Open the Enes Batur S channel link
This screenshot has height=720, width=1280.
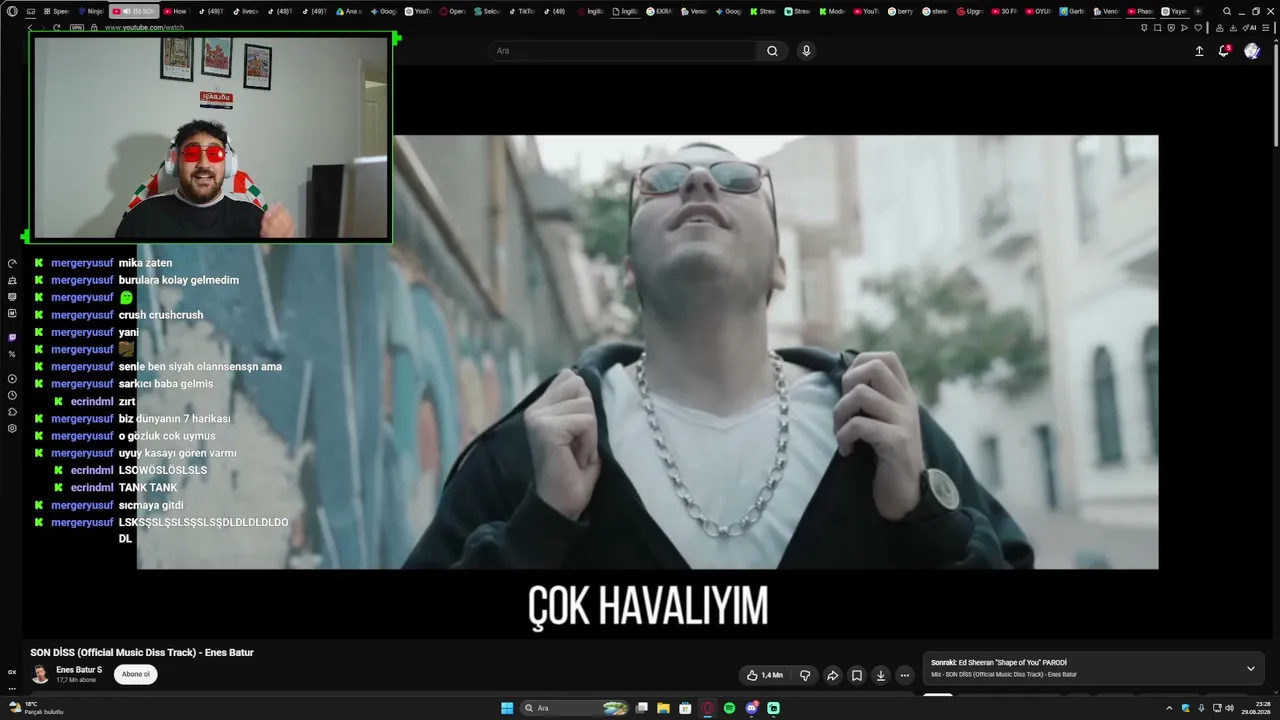(x=79, y=670)
